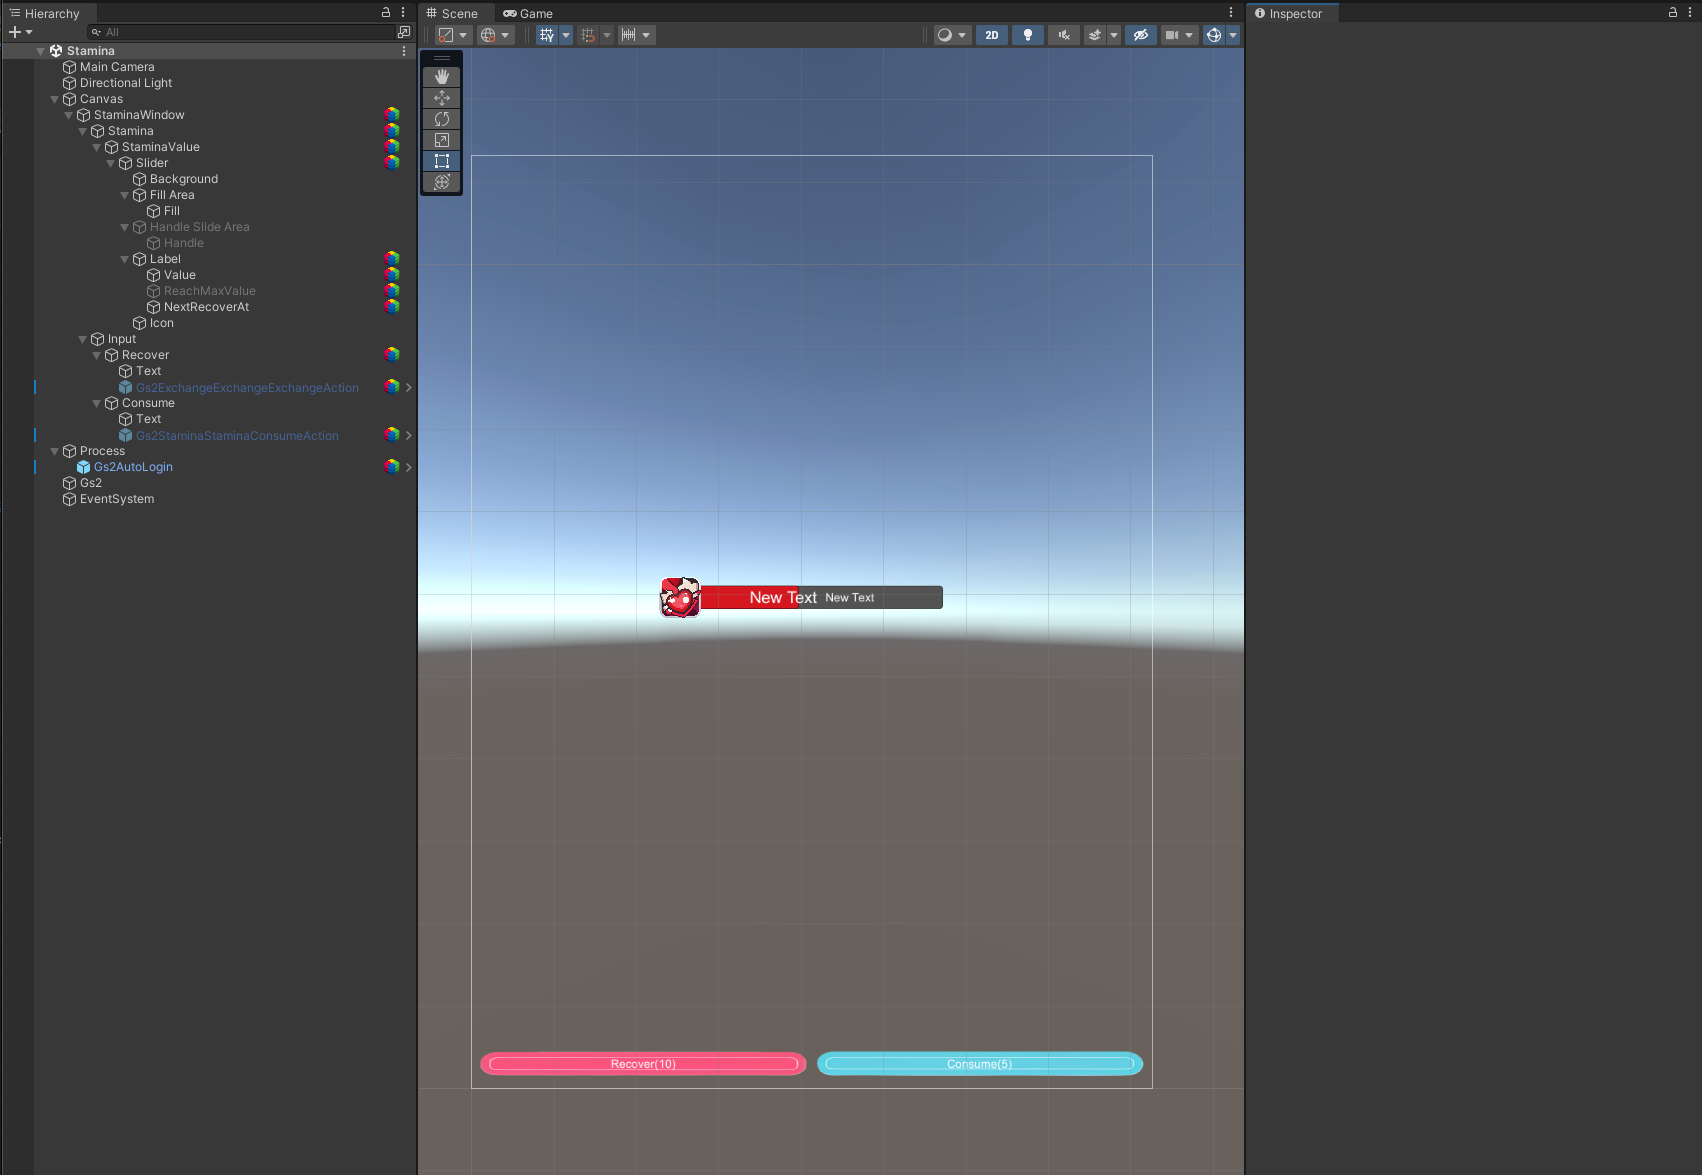The height and width of the screenshot is (1175, 1702).
Task: Open the gizmos dropdown arrow
Action: pos(1233,35)
